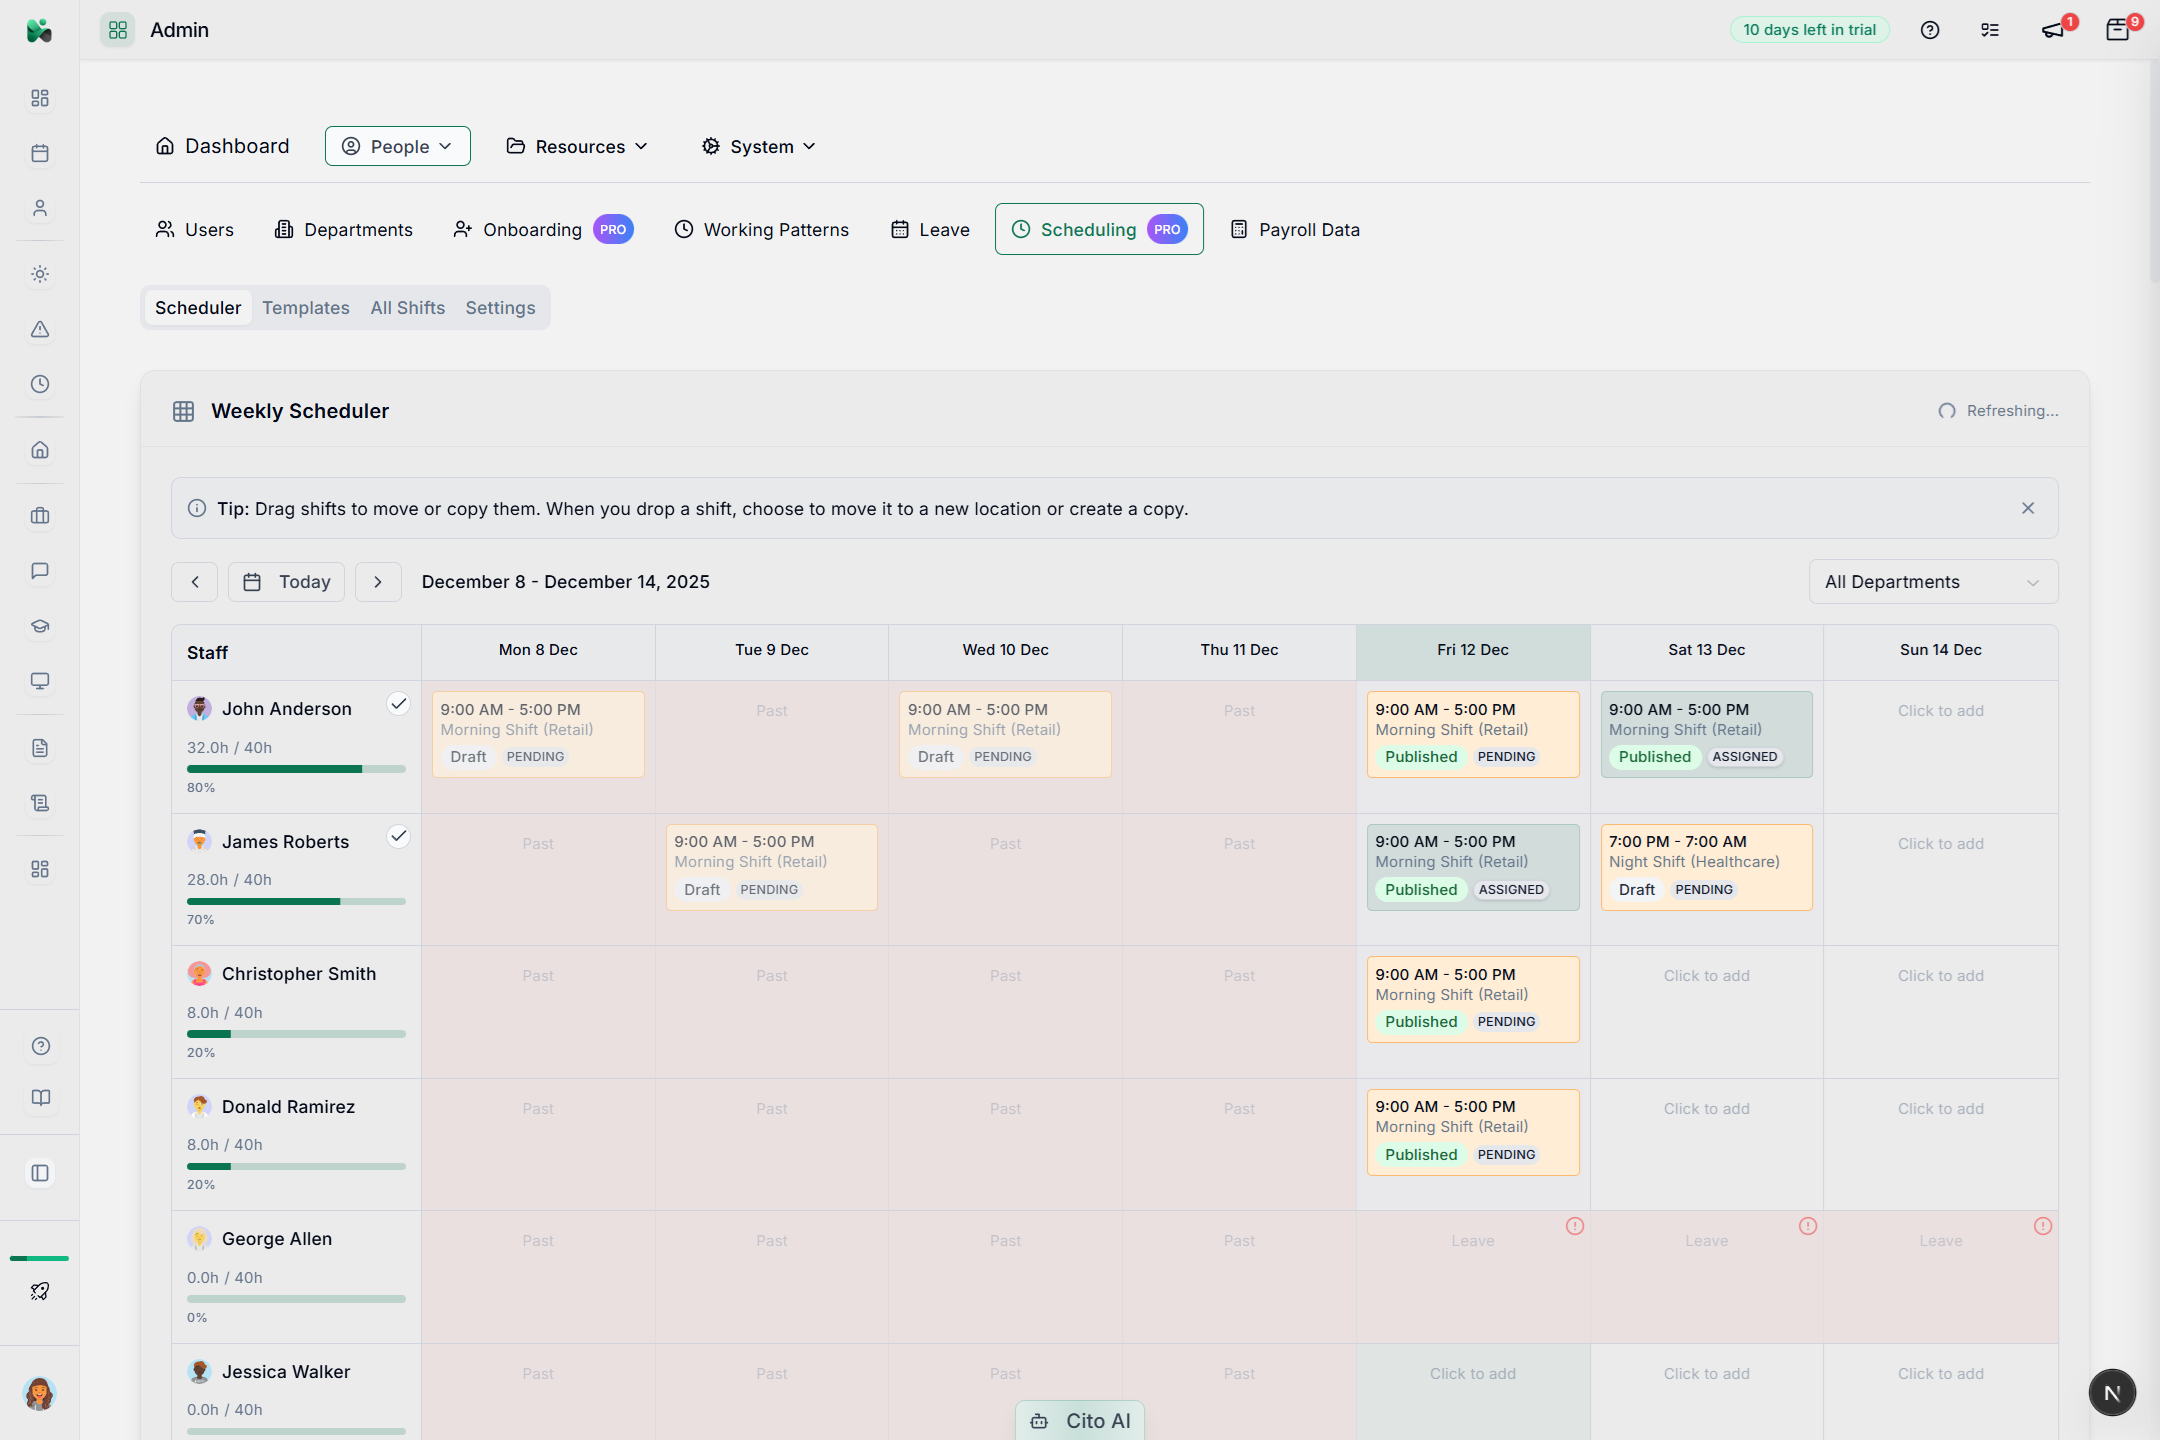The image size is (2160, 1440).
Task: Open James Roberts' Saturday Night Shift card
Action: [1707, 867]
